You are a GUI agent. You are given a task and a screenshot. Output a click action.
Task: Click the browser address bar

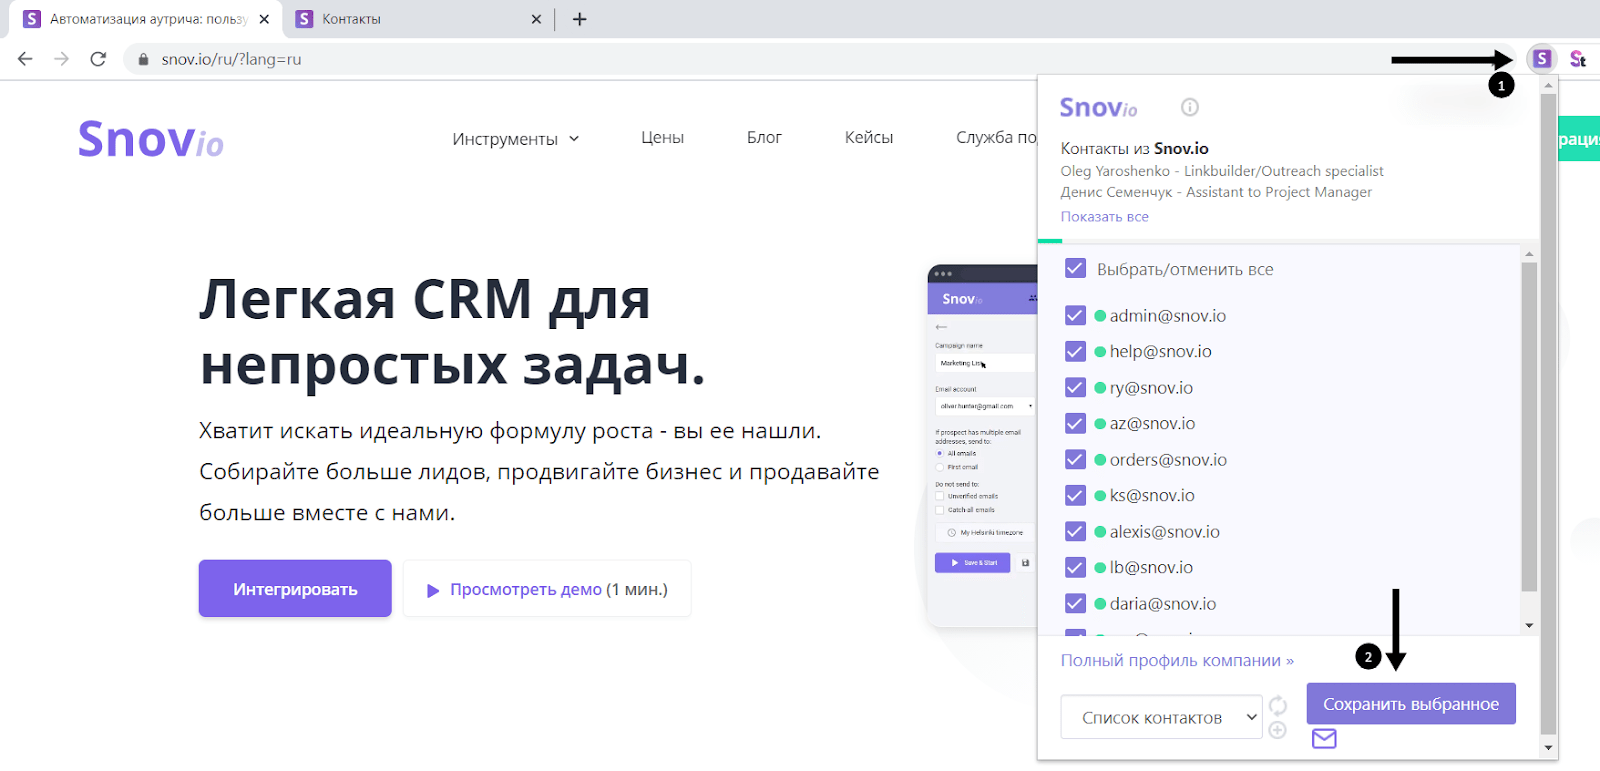[700, 59]
